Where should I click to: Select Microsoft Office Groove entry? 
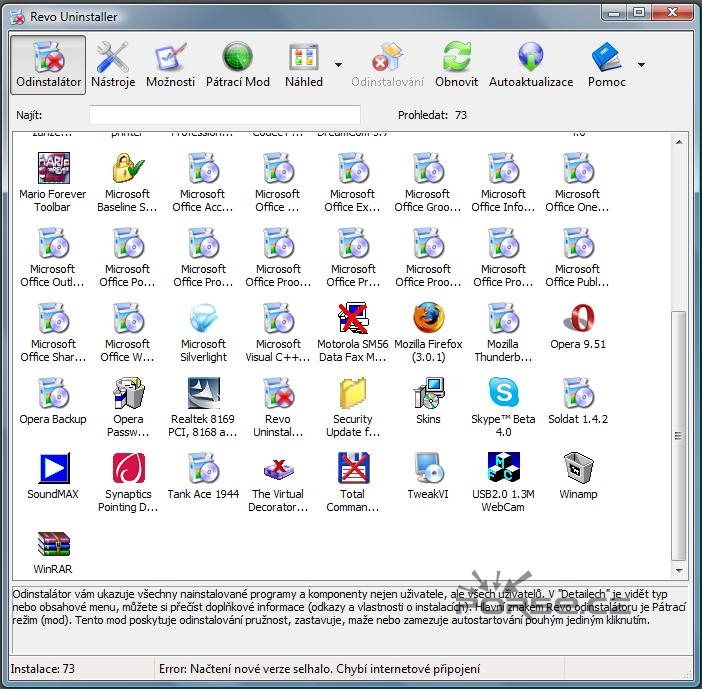coord(428,183)
